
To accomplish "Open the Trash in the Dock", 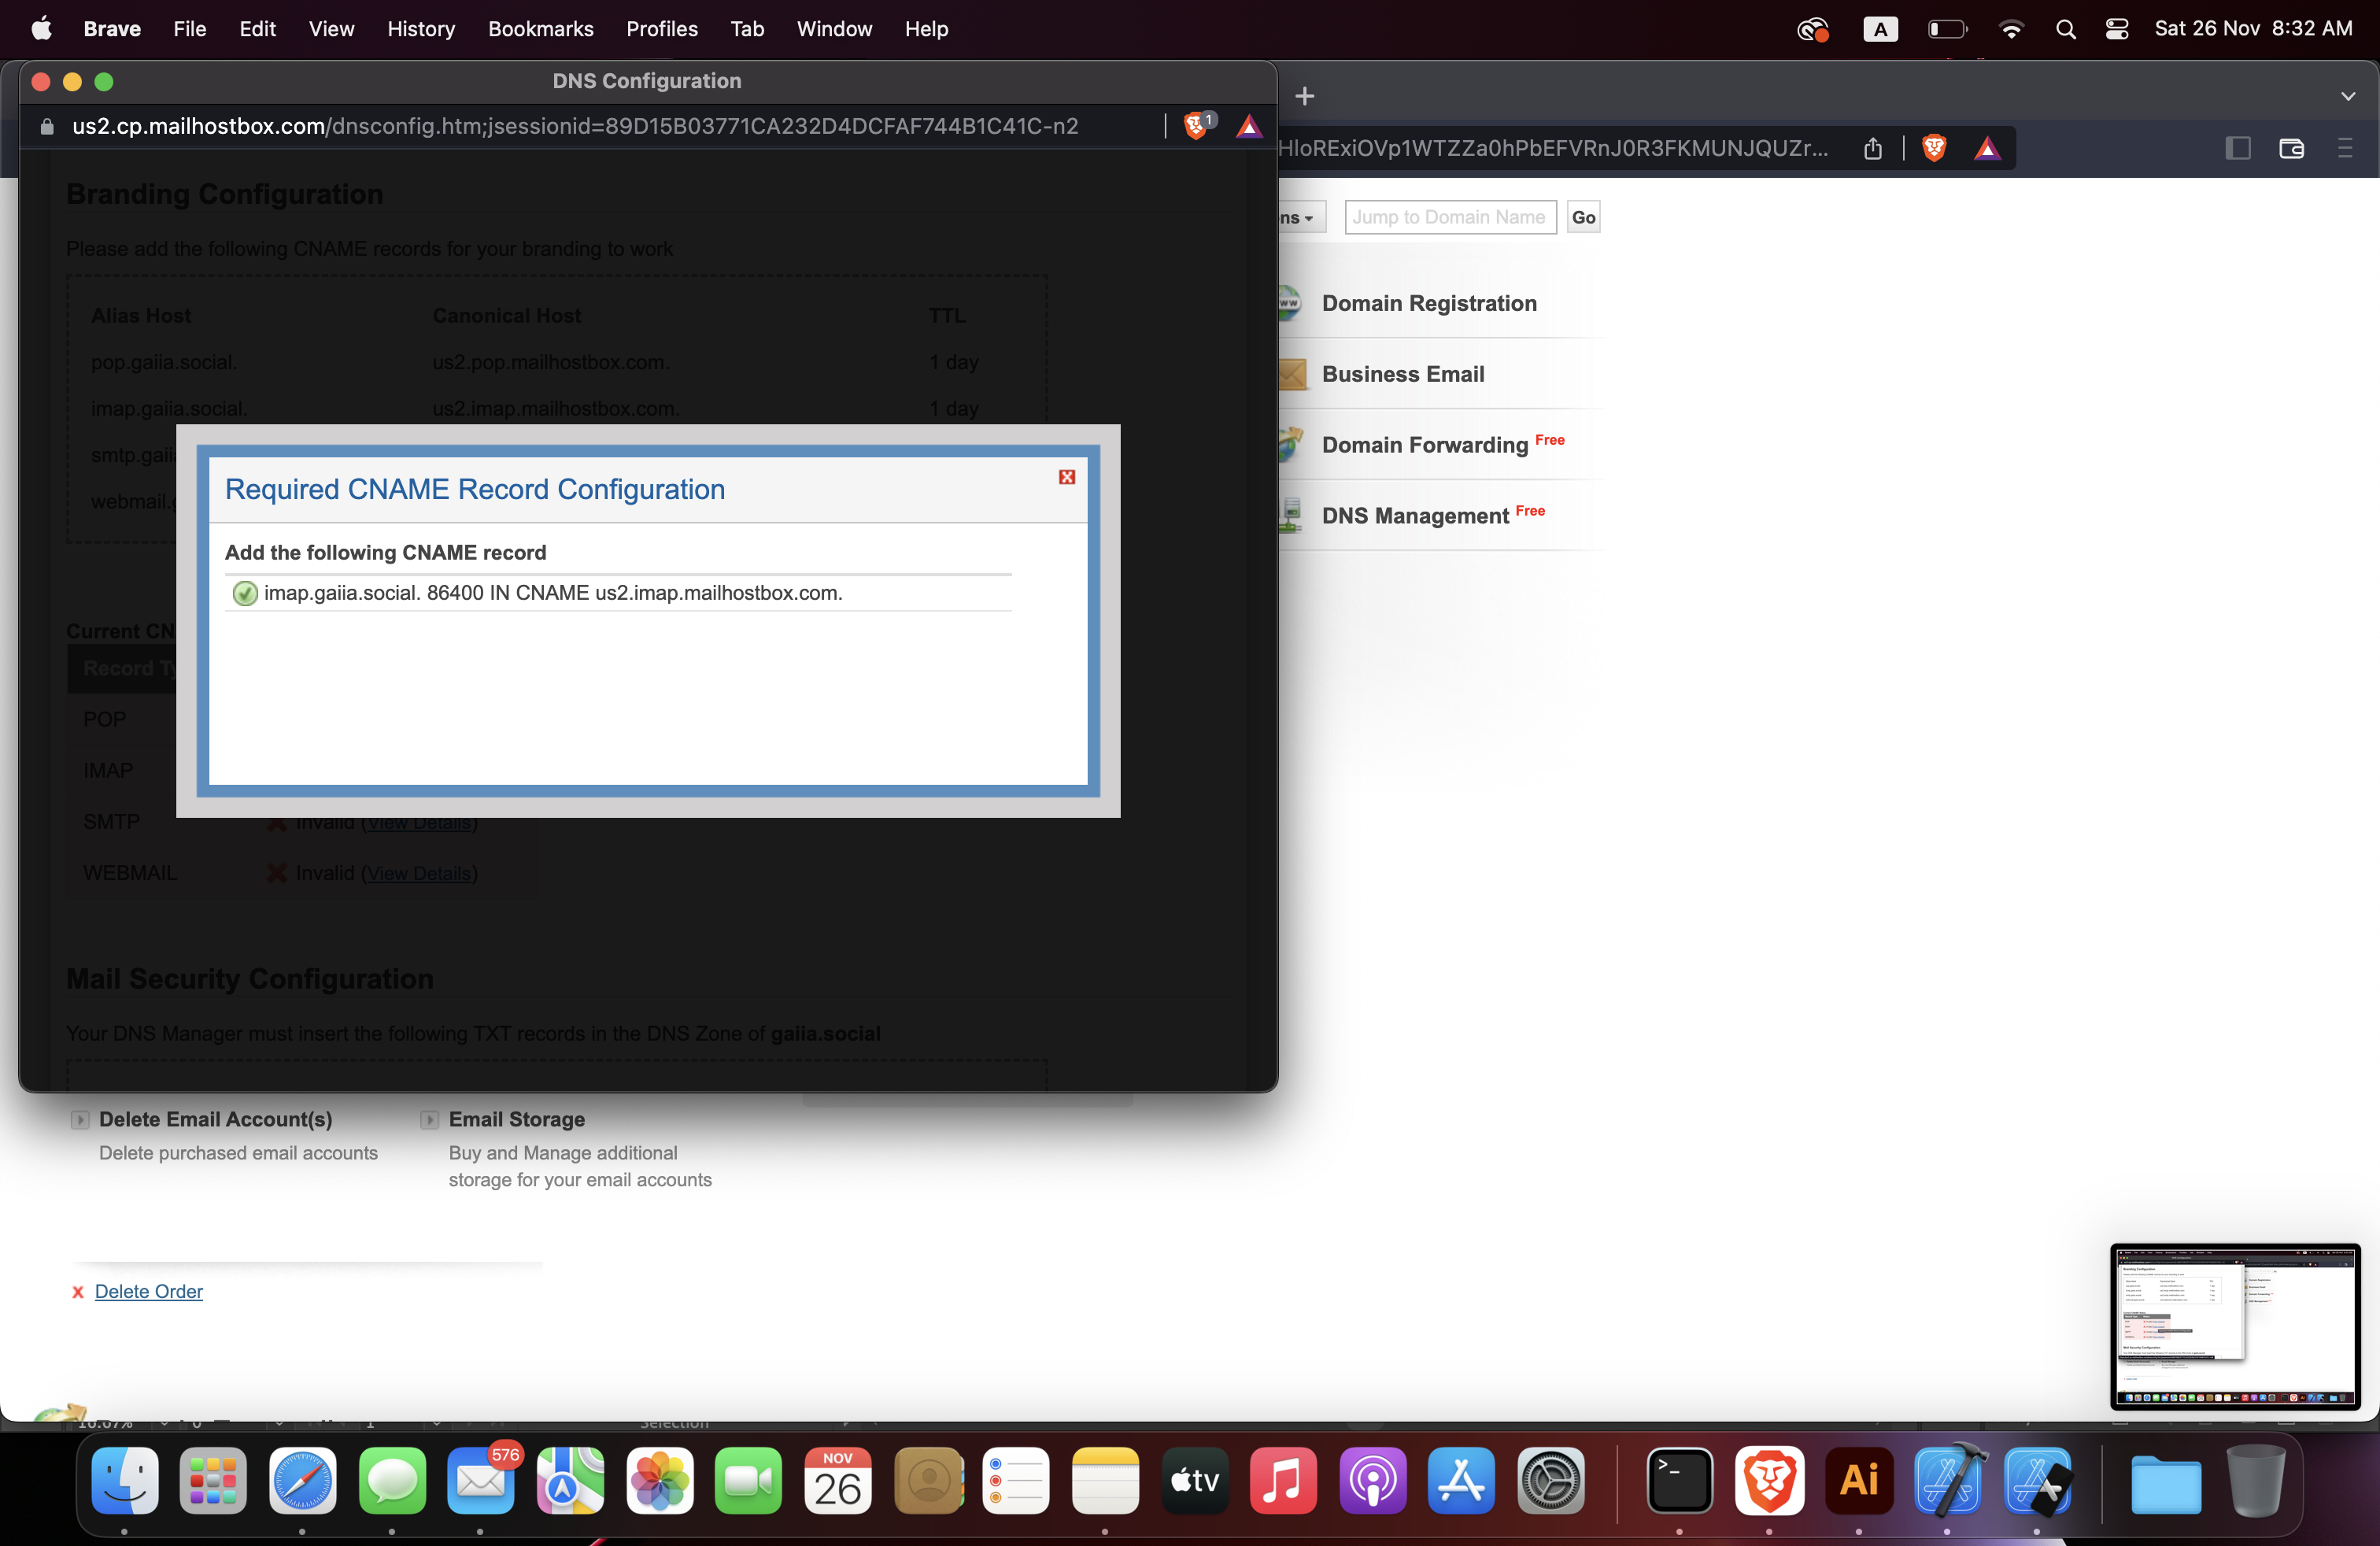I will (2255, 1480).
